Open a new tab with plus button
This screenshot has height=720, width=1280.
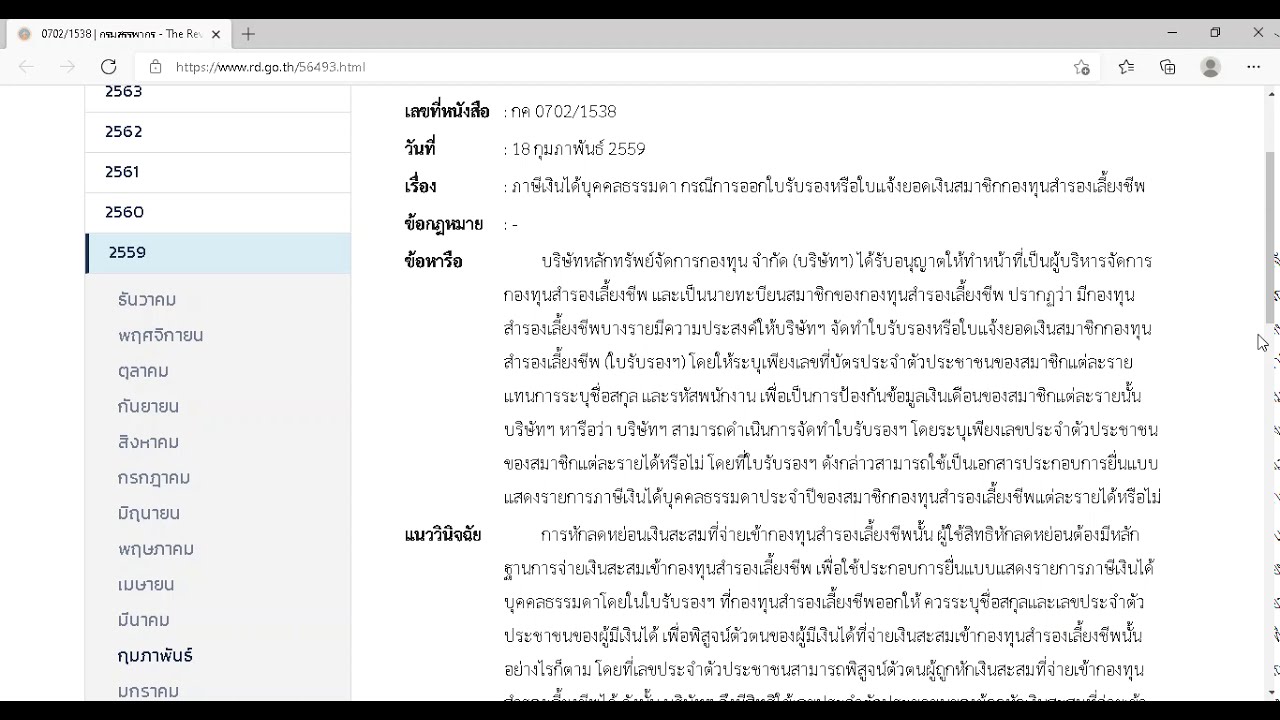[248, 34]
